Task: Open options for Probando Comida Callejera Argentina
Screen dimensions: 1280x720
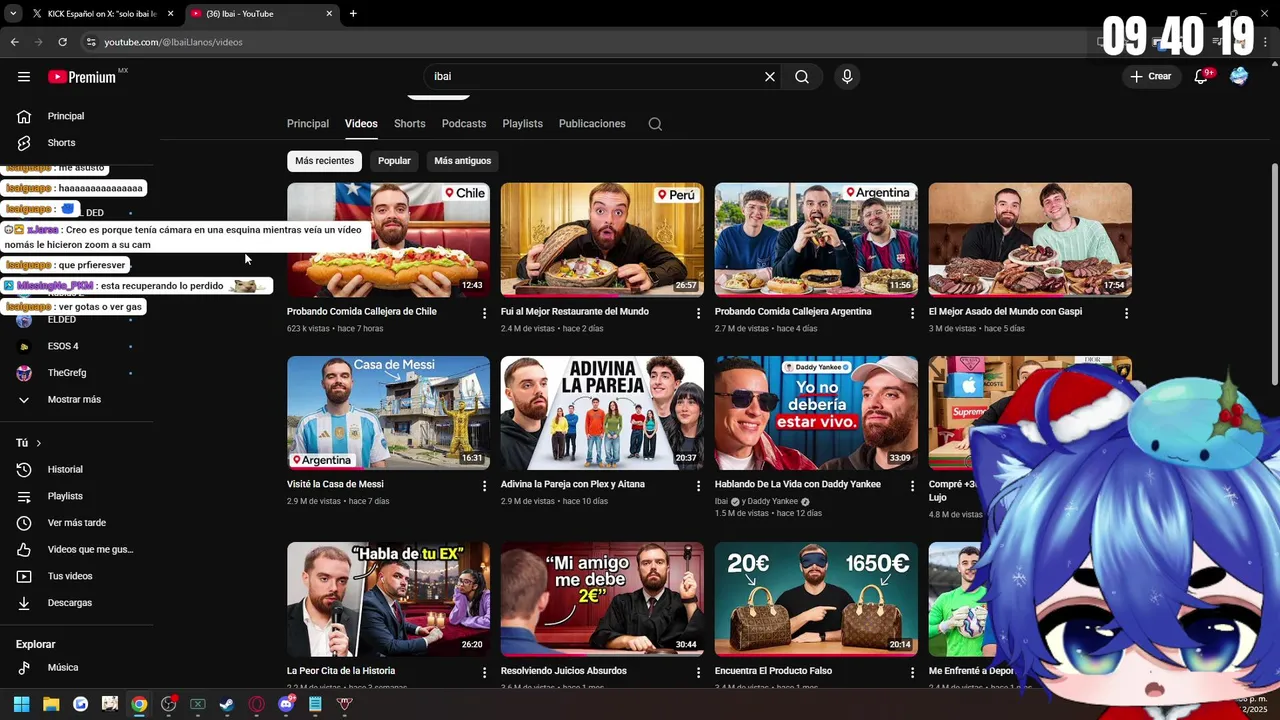Action: pos(912,313)
